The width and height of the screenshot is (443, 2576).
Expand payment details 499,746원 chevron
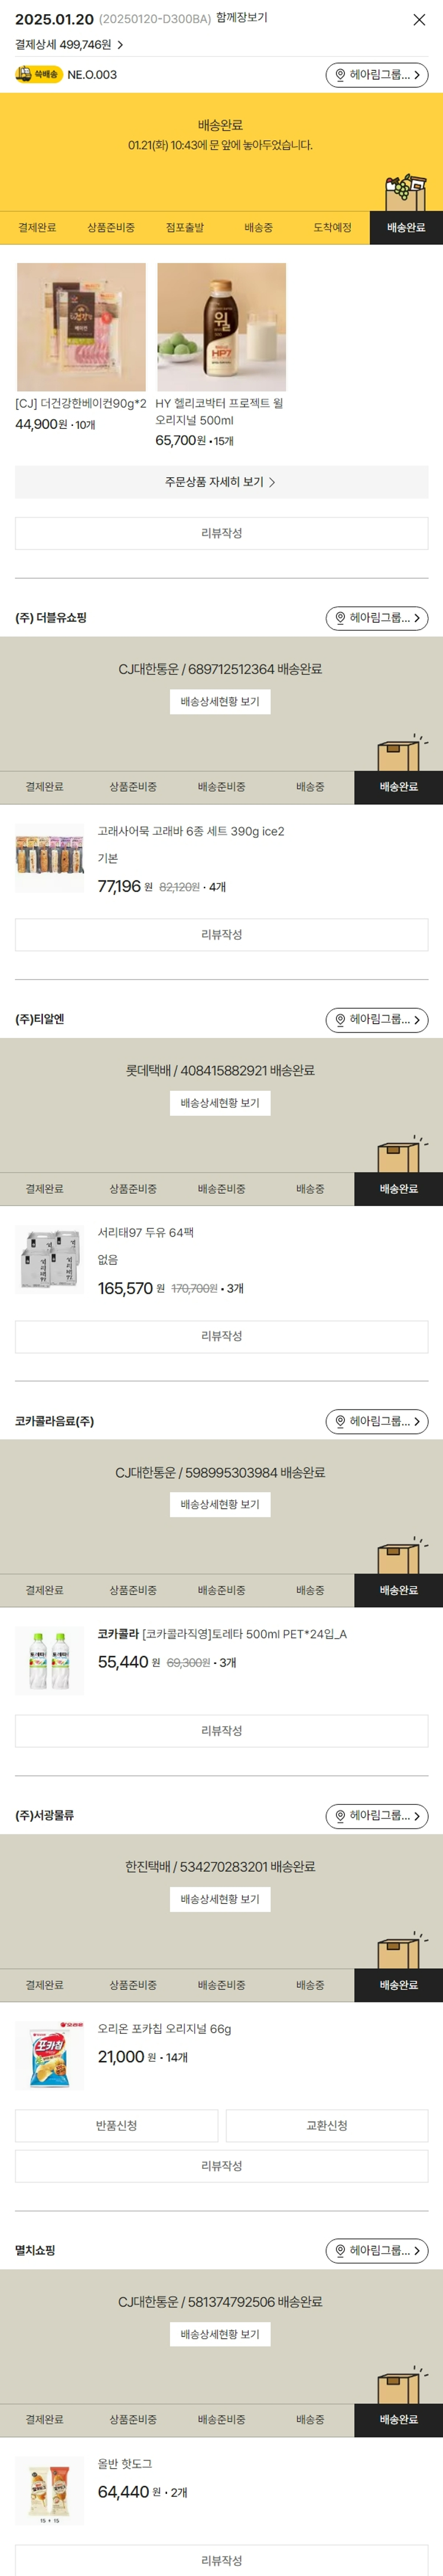[120, 45]
